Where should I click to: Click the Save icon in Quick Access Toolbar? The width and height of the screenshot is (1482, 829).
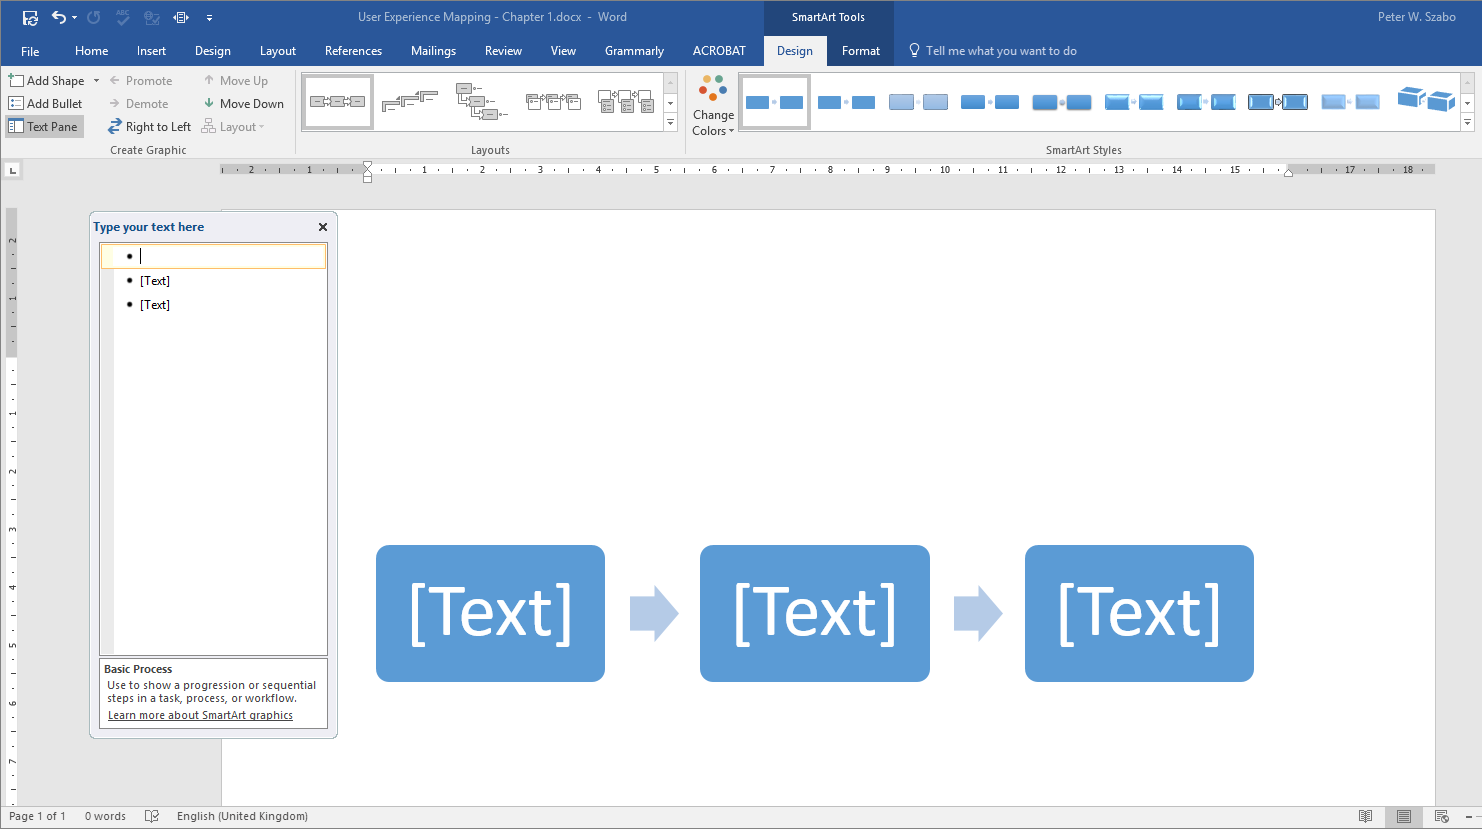tap(30, 17)
